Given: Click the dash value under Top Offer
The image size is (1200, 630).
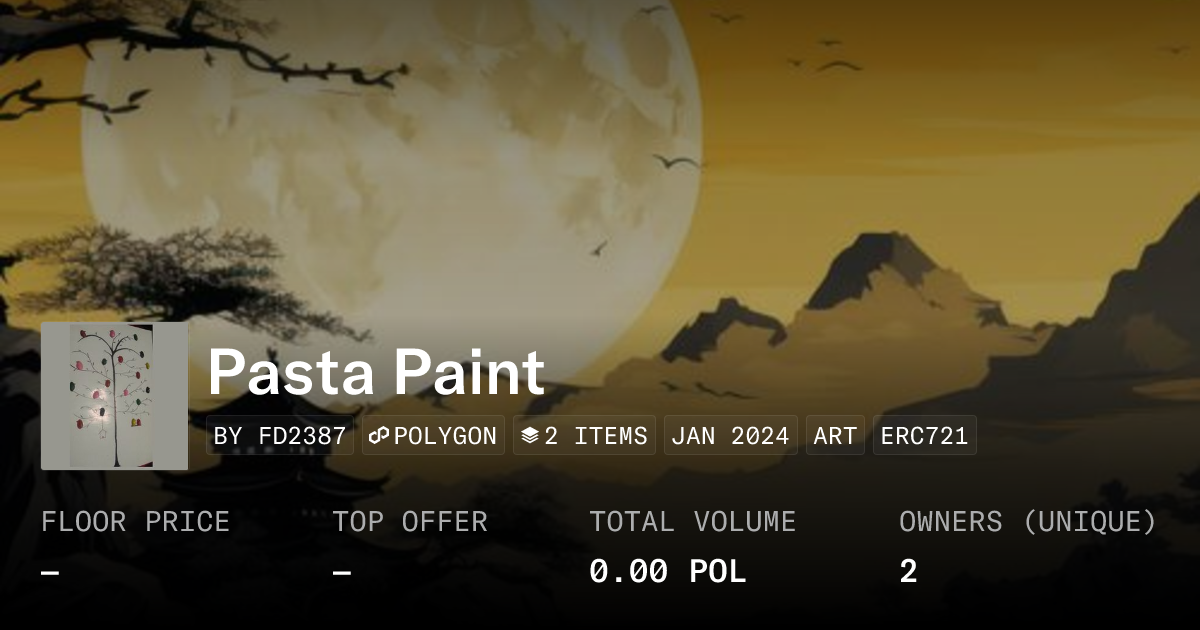Looking at the screenshot, I should [342, 573].
